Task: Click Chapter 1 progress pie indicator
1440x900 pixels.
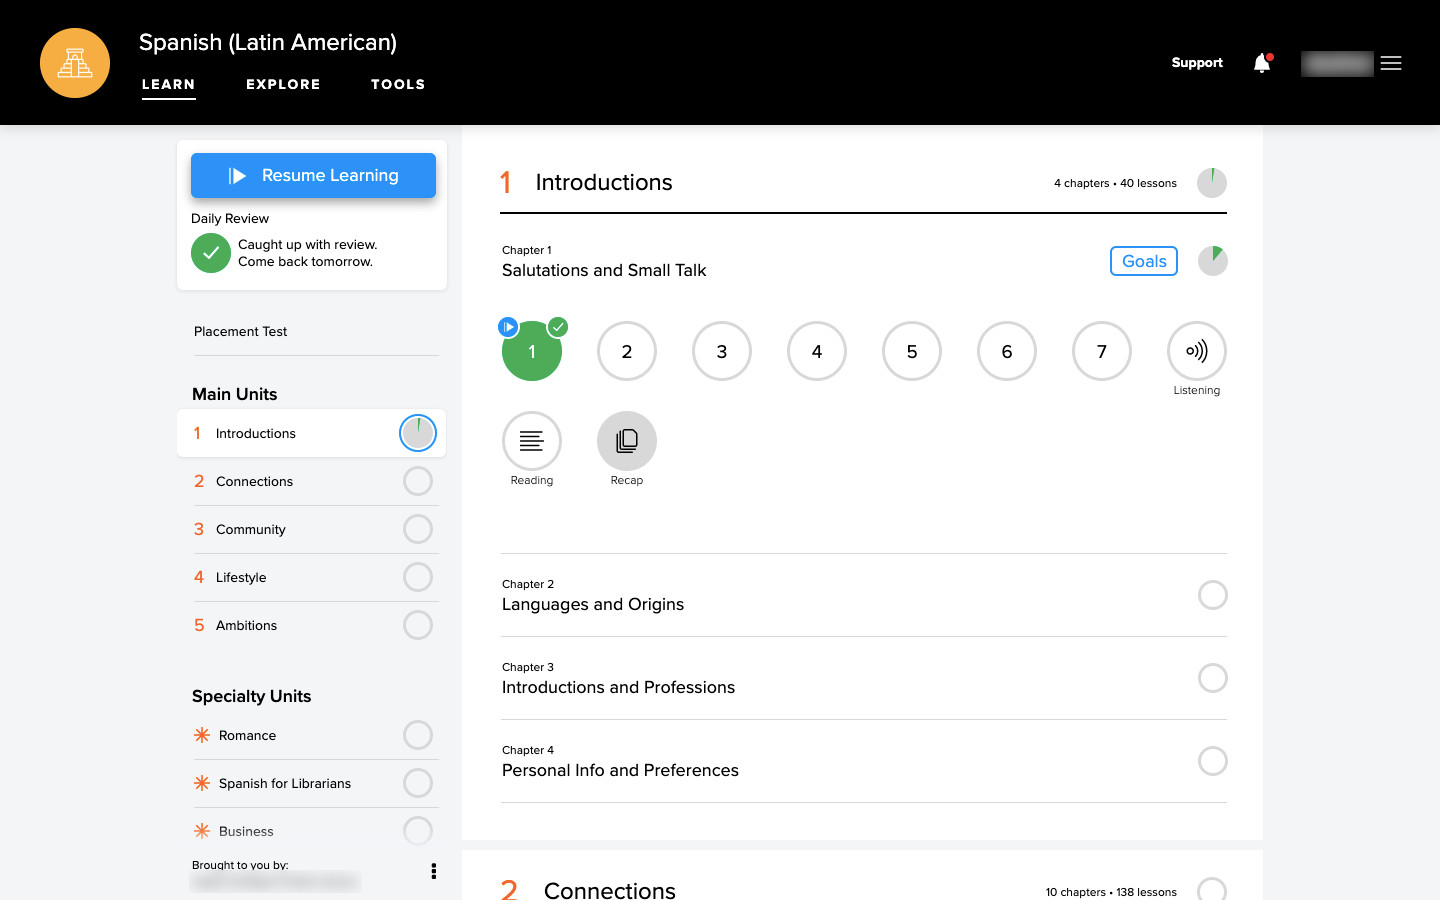Action: (1213, 261)
